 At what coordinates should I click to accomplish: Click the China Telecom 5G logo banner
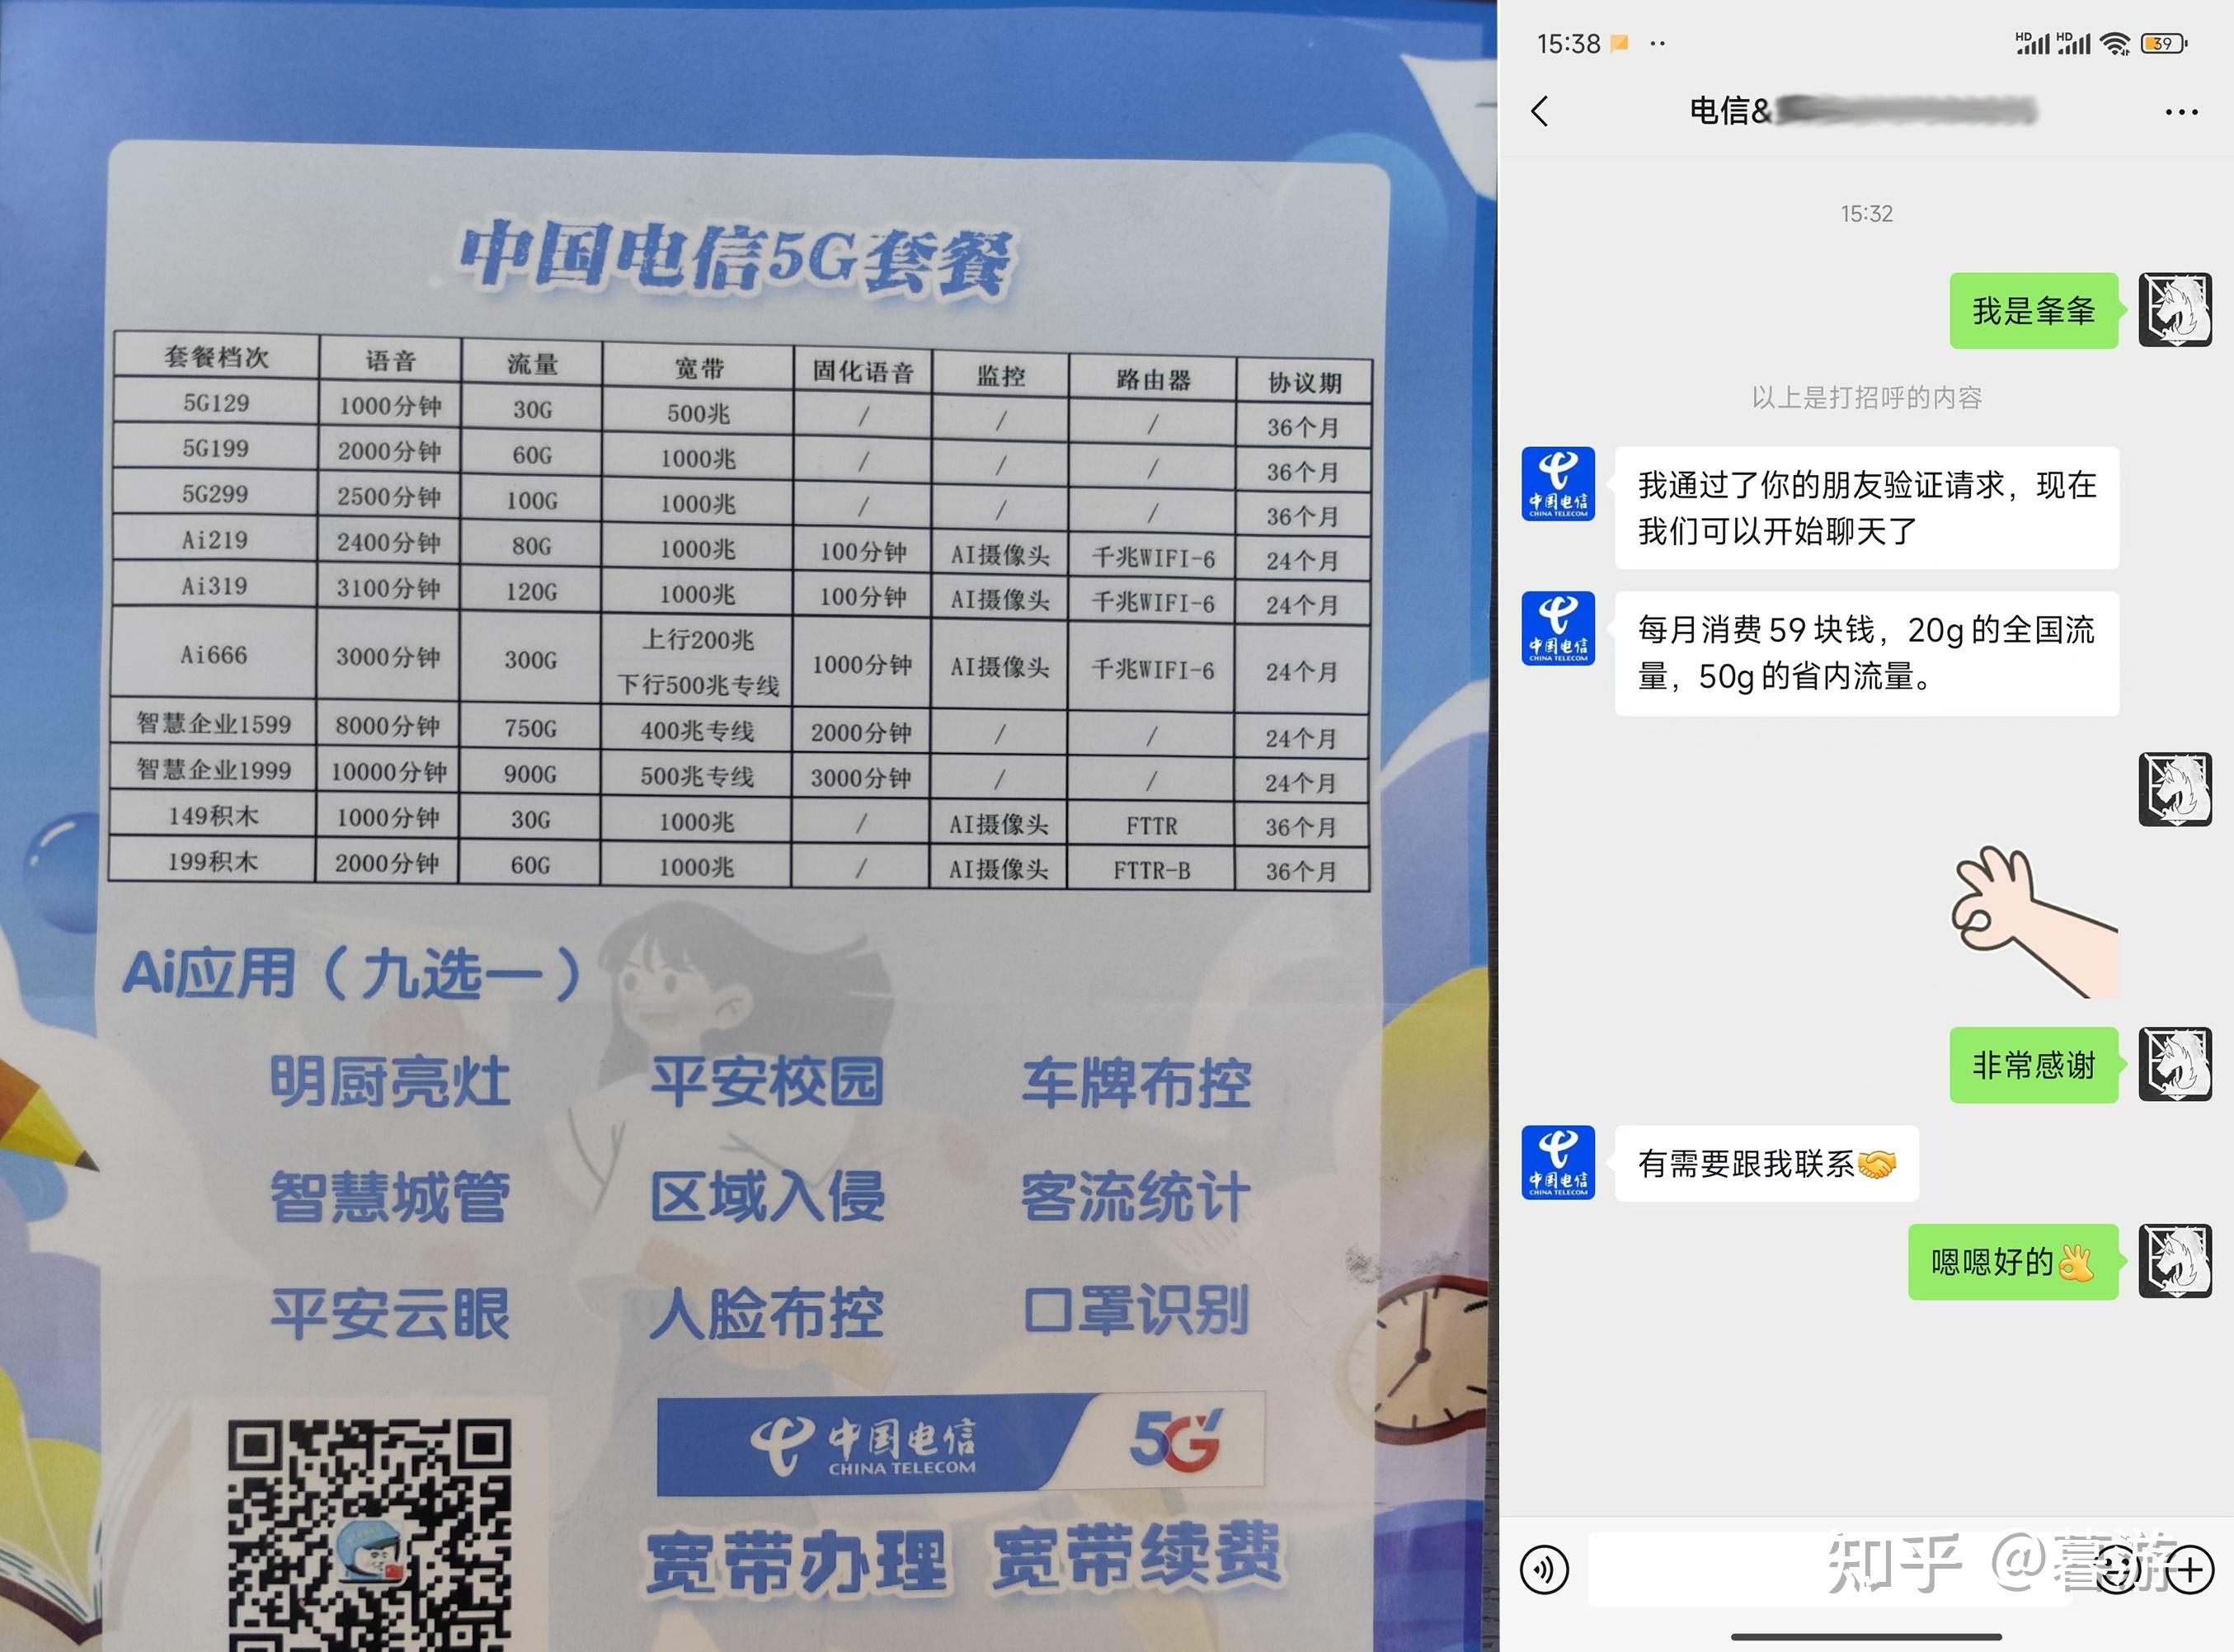tap(960, 1443)
